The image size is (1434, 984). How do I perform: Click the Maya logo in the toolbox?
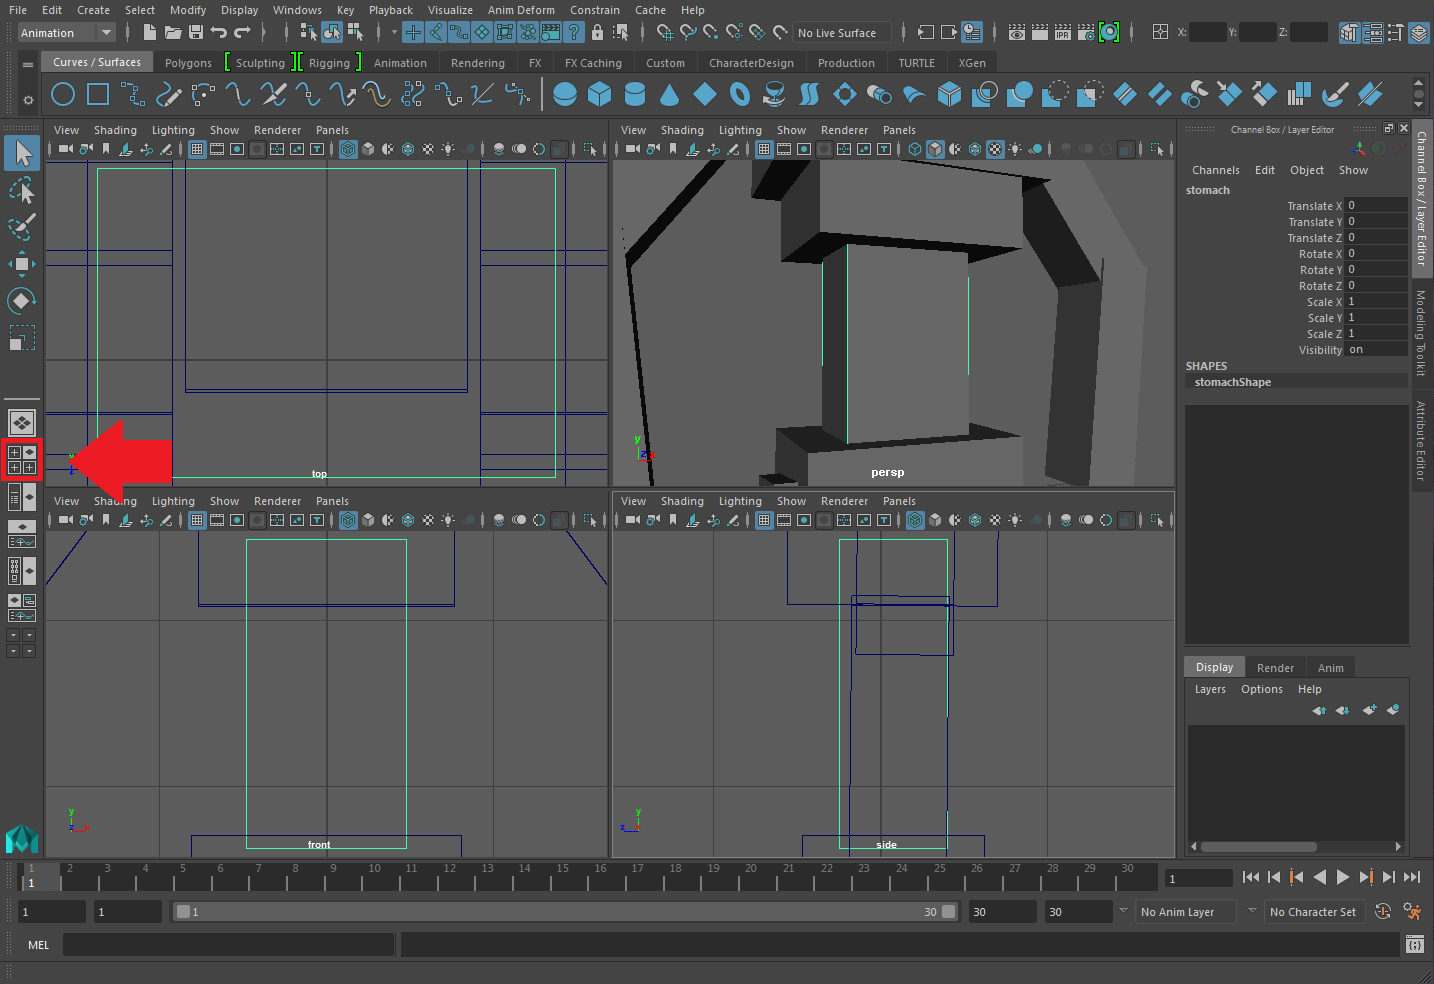tap(21, 840)
